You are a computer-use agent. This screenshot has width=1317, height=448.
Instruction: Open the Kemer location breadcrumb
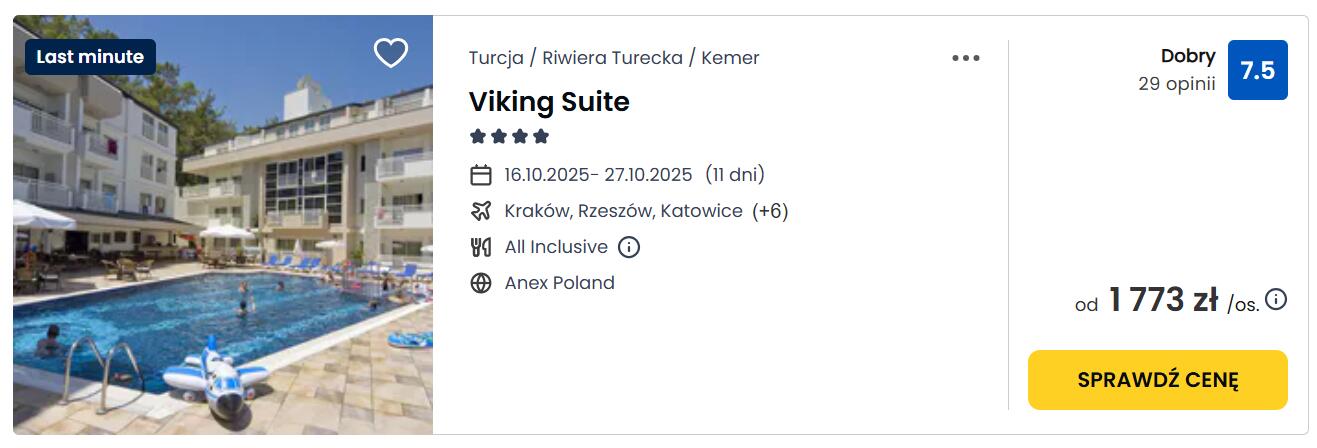(730, 58)
